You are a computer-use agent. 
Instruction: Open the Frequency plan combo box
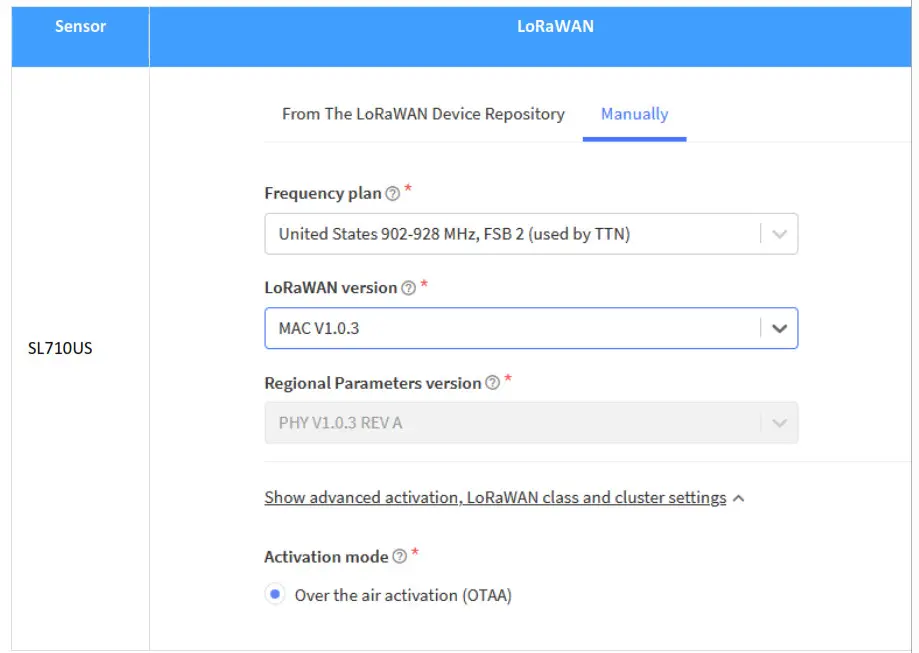[x=510, y=234]
